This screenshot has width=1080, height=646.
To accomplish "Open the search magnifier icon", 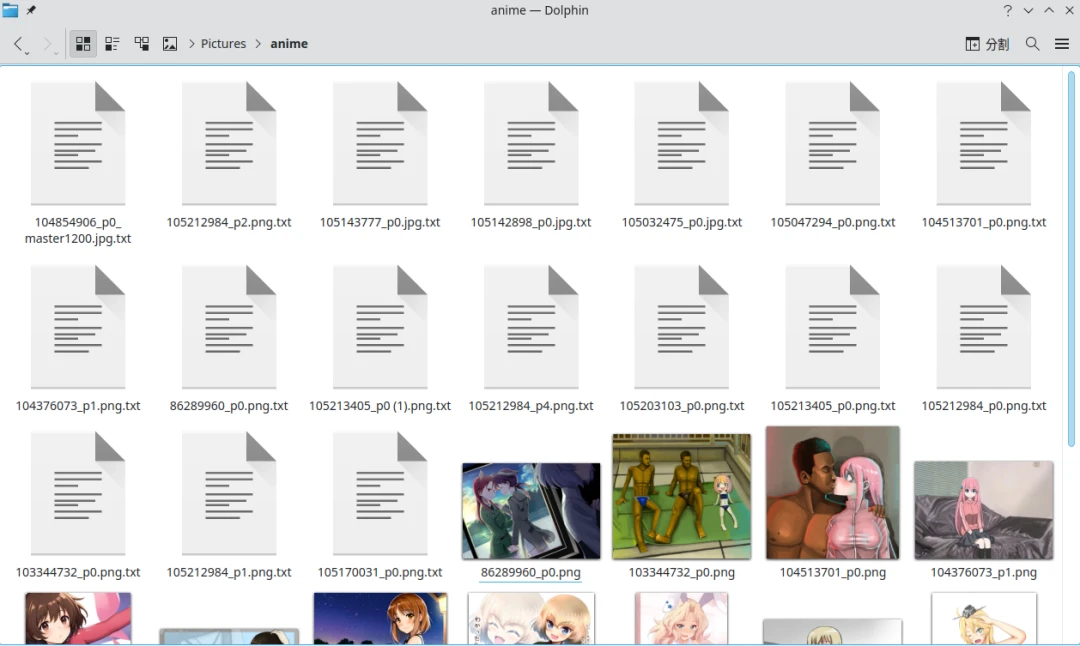I will pos(1032,44).
